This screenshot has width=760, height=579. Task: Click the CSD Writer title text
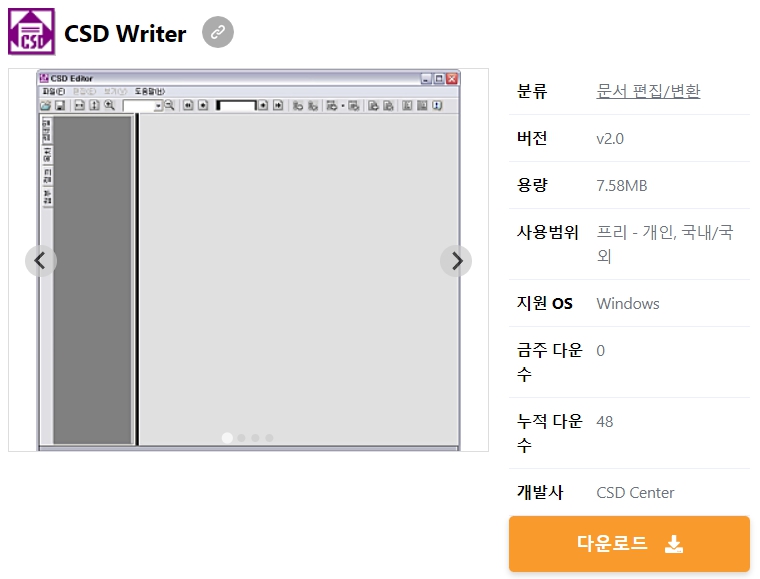[125, 33]
